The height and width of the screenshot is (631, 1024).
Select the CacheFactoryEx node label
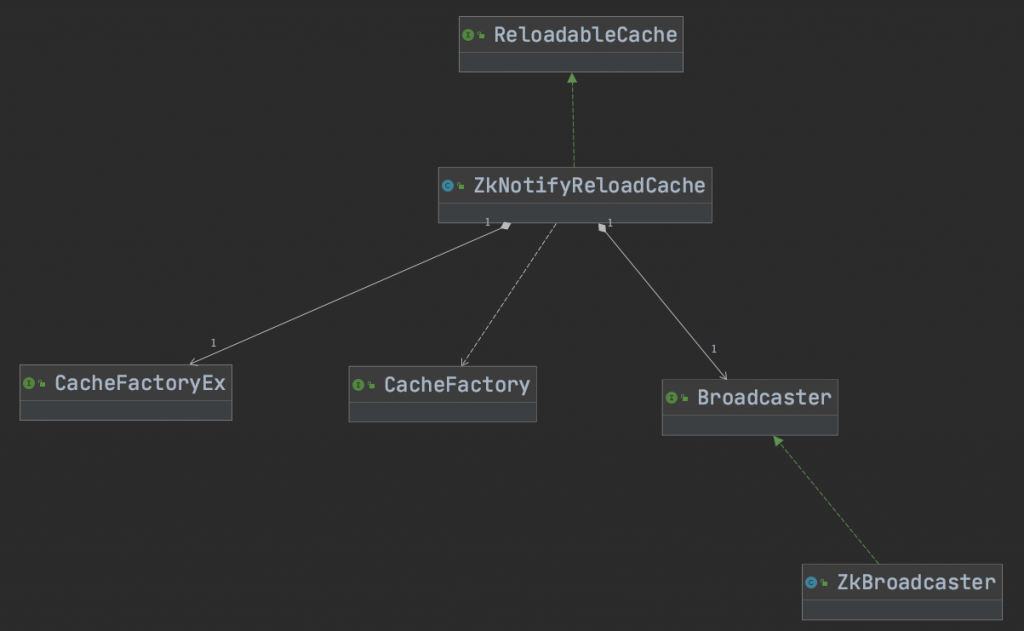(x=140, y=383)
